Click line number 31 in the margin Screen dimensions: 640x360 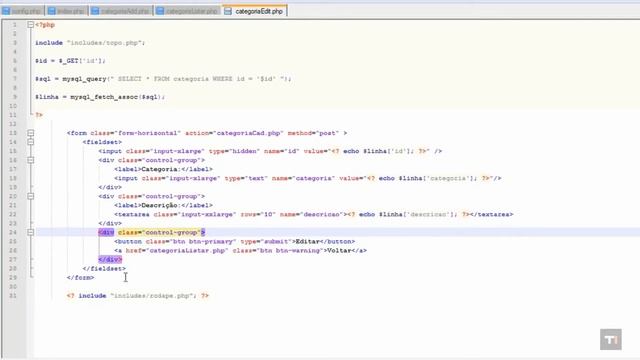(13, 296)
